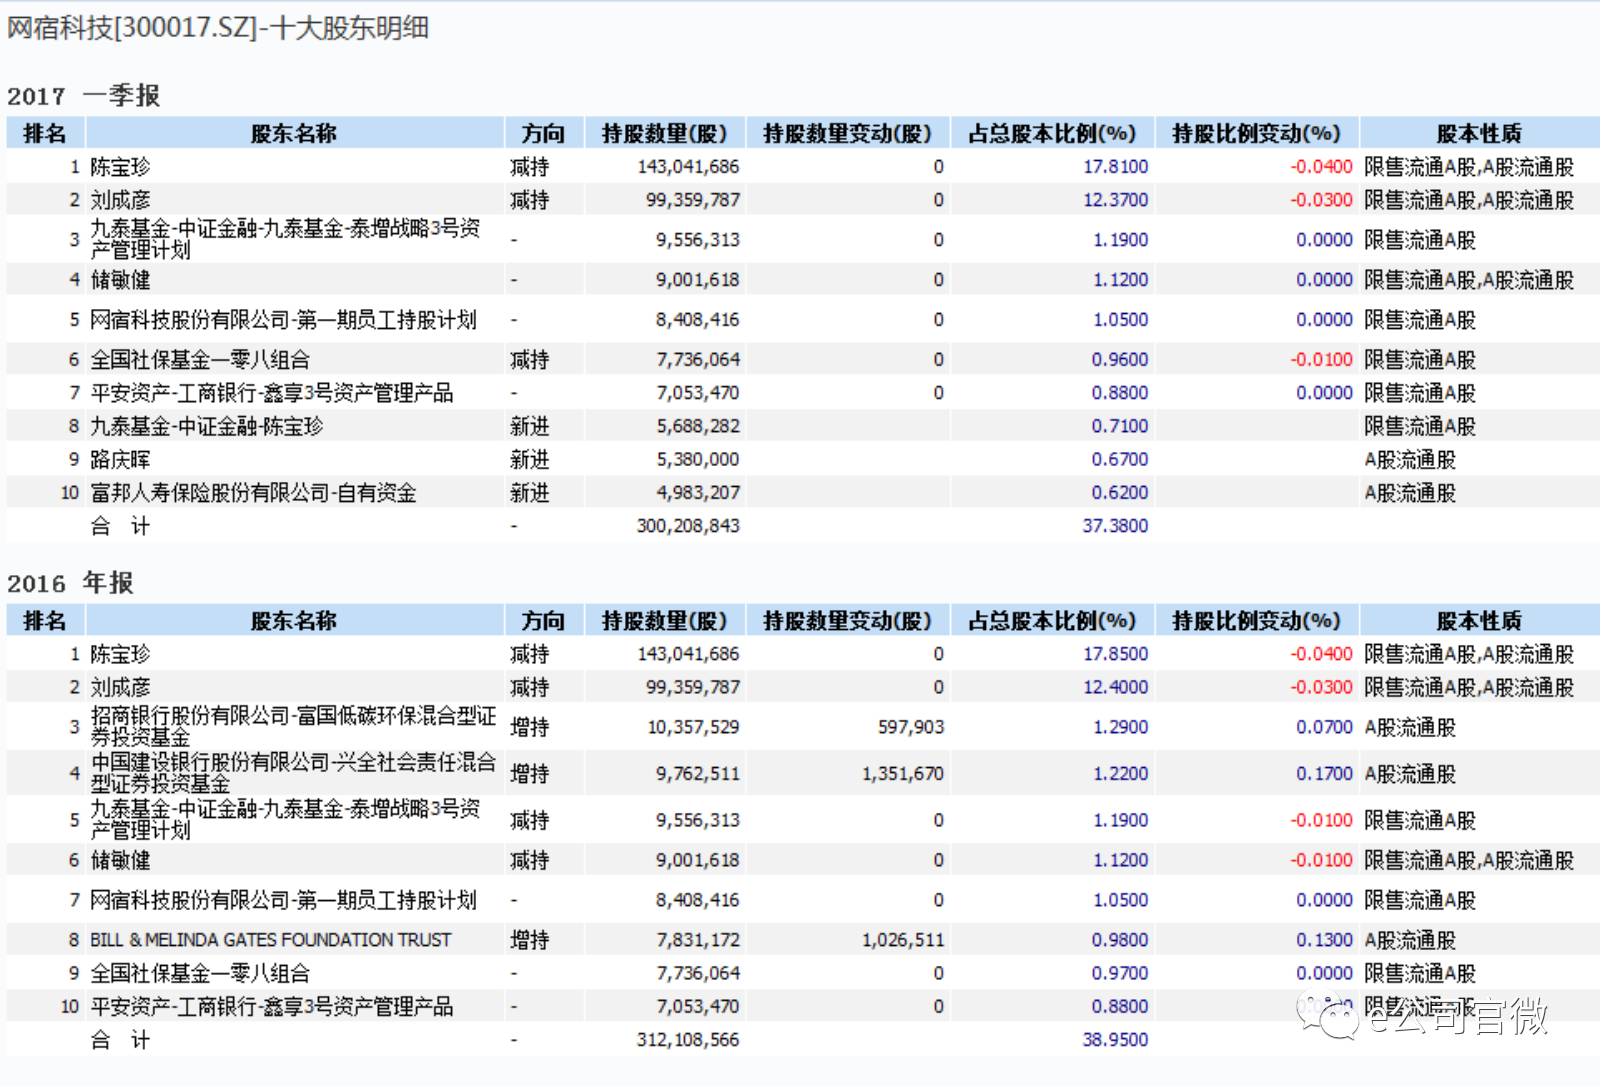The width and height of the screenshot is (1601, 1087).
Task: Click the 37.3800 total percentage value
Action: 1115,526
